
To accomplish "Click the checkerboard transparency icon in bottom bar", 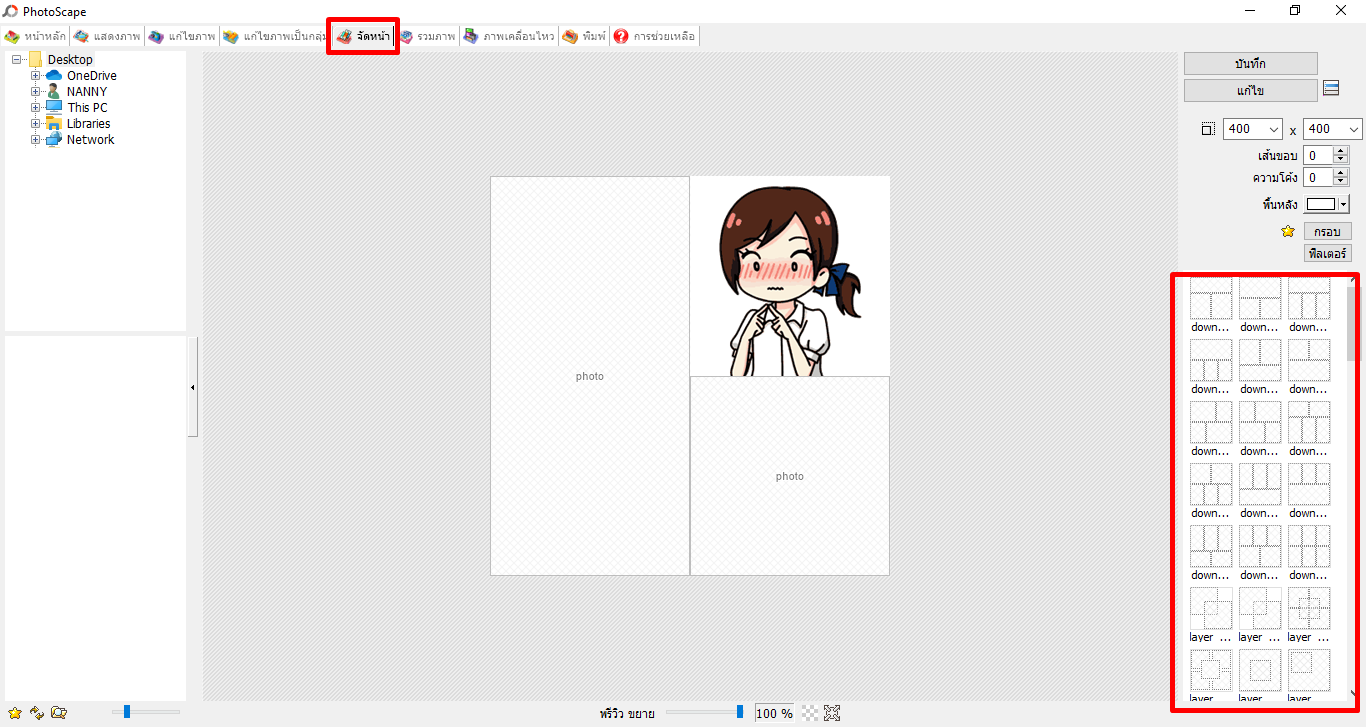I will tap(810, 713).
